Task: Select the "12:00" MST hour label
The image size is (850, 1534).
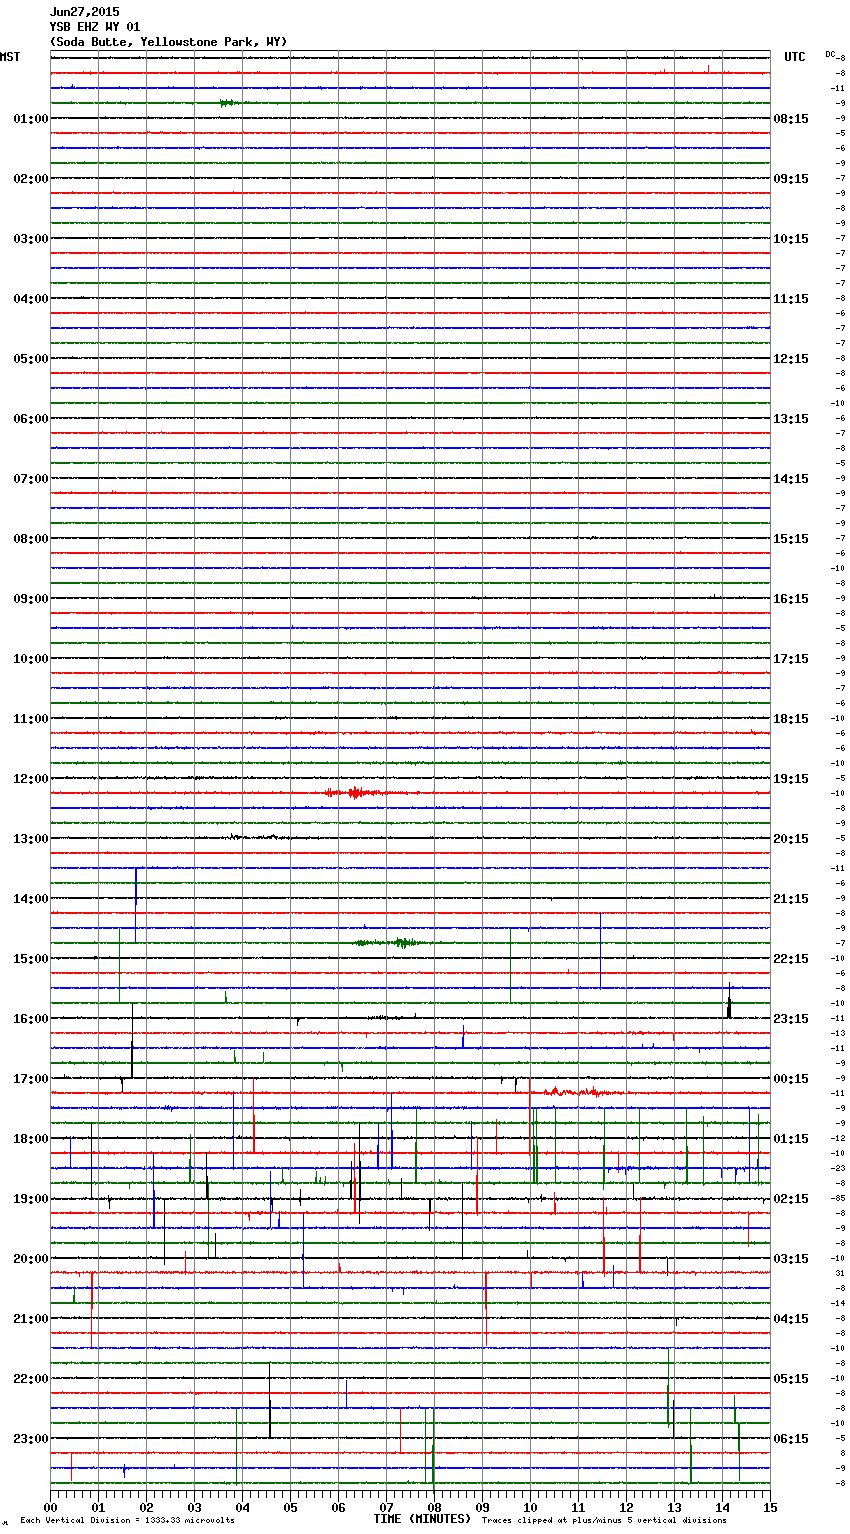Action: 30,779
